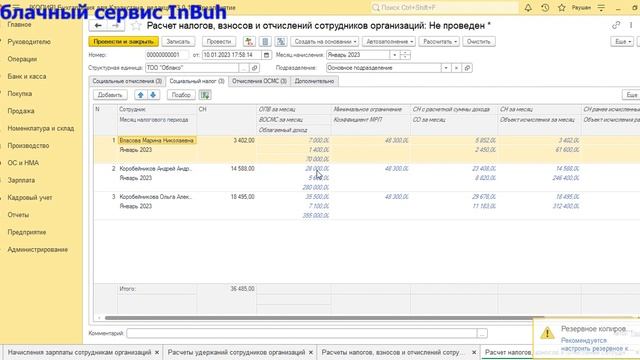Screen dimensions: 640x360
Task: Close the Расчеты удержаний сотрудников организаций tab
Action: 311,352
